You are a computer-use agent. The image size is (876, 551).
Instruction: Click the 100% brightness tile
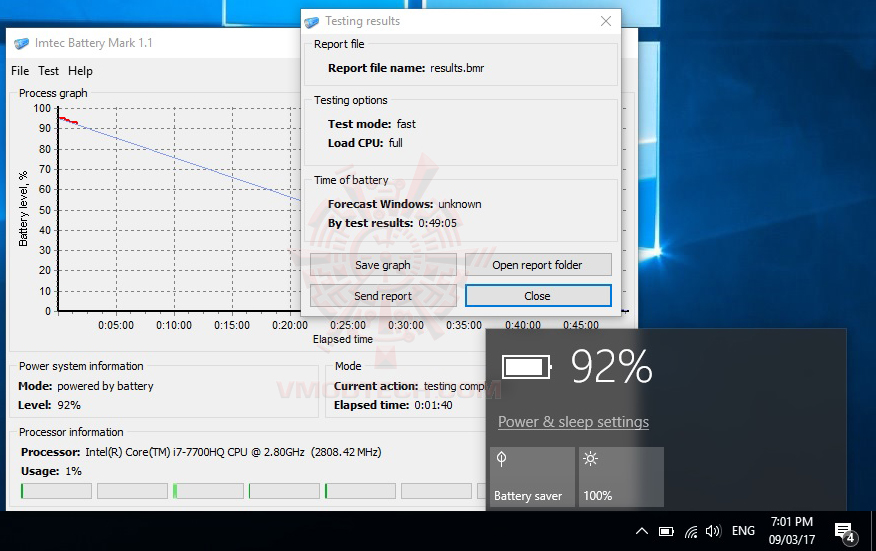[x=621, y=477]
